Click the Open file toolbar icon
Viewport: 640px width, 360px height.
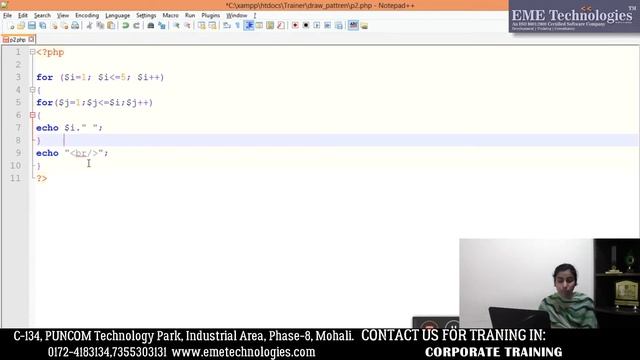(21, 26)
